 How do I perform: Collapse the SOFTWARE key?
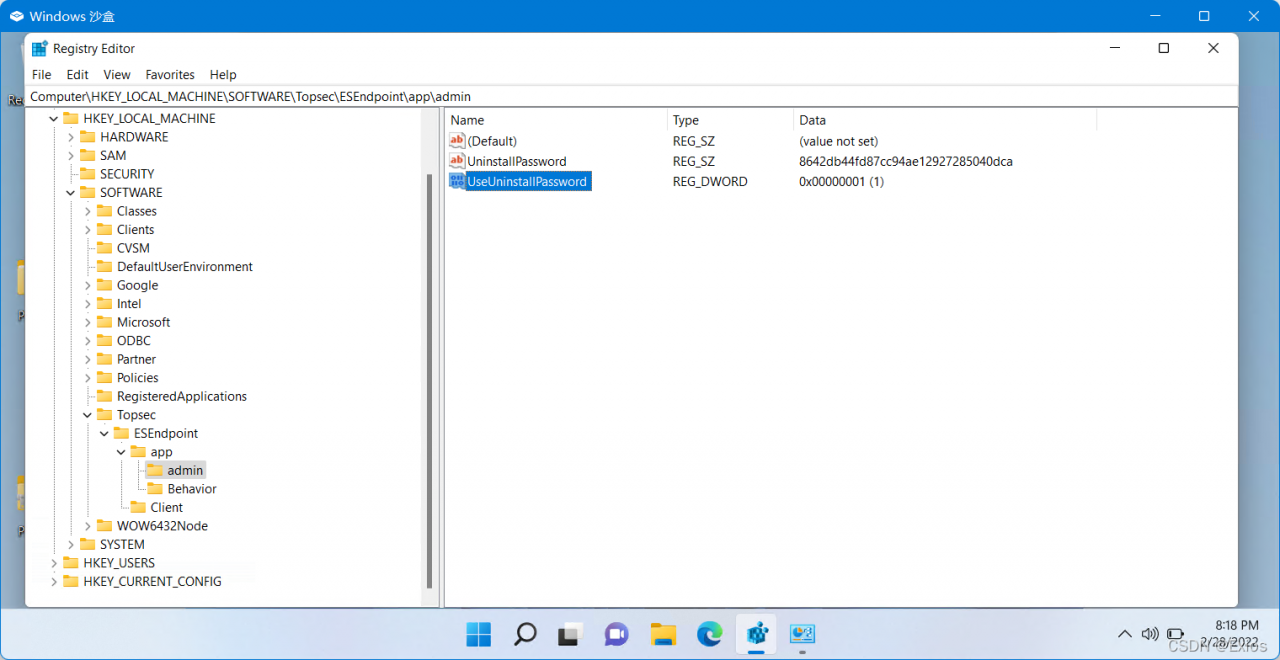tap(71, 192)
